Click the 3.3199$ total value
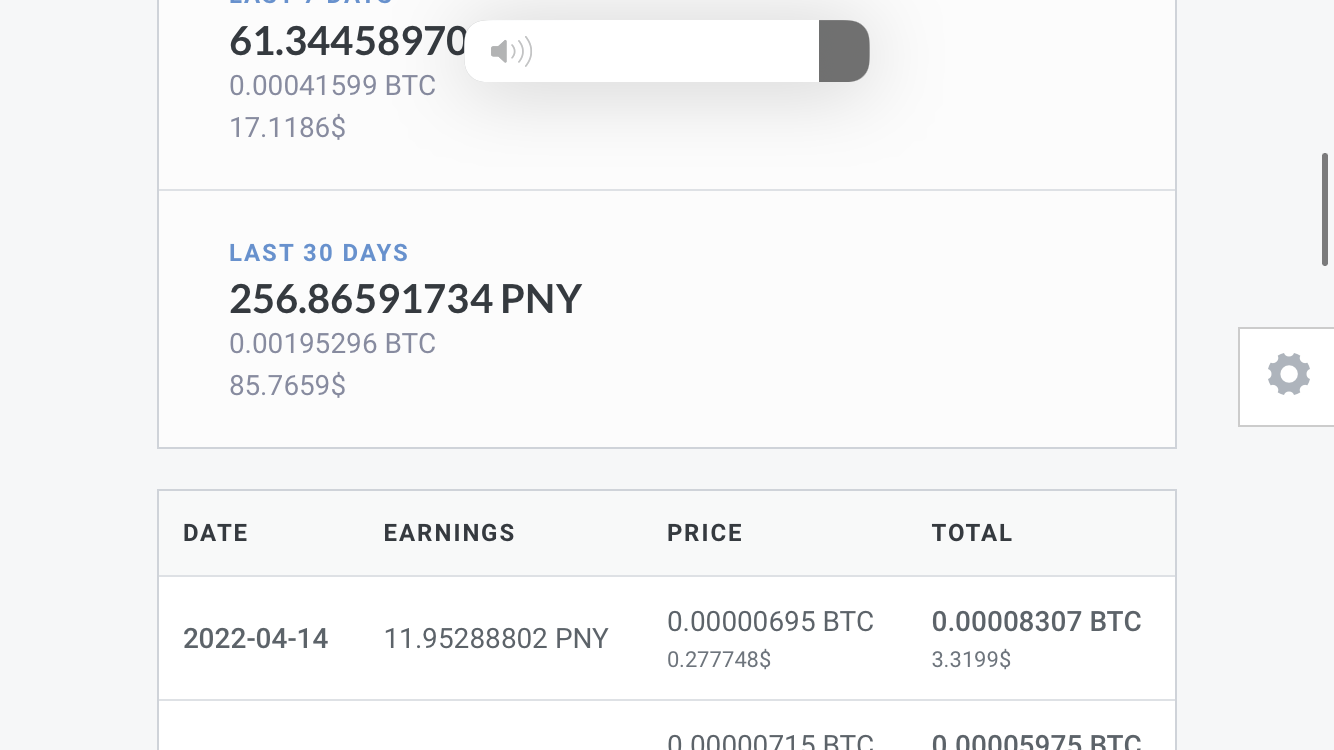 971,660
